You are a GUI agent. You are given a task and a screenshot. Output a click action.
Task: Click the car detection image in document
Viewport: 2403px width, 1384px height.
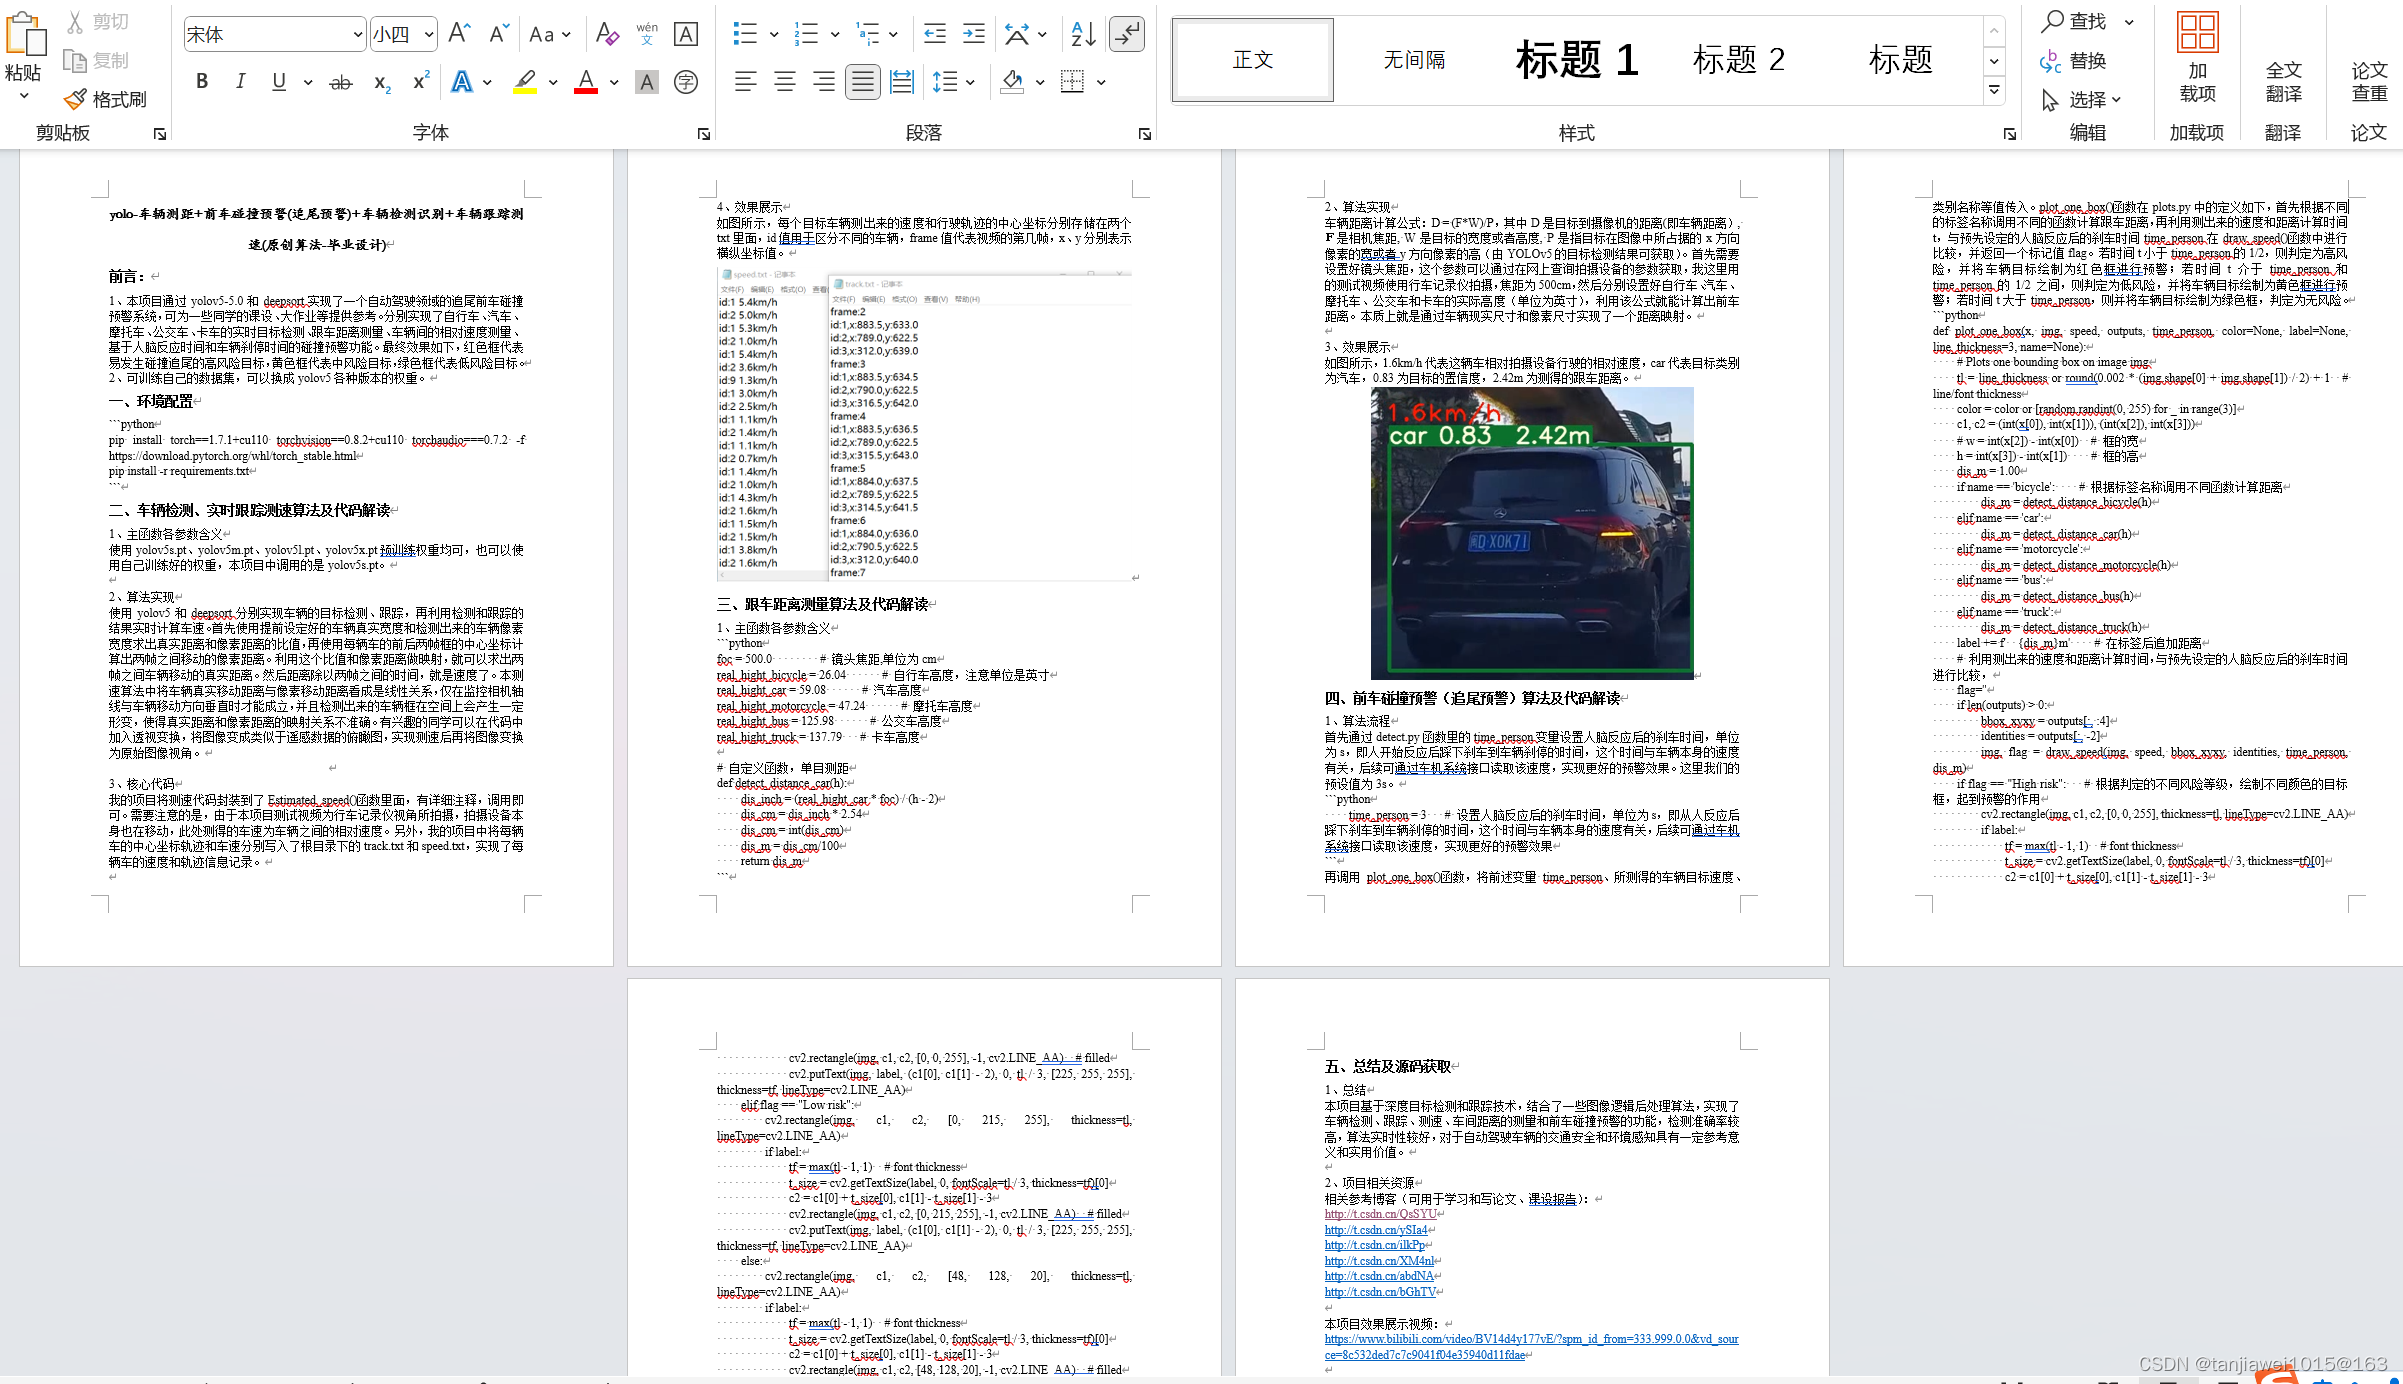tap(1531, 533)
